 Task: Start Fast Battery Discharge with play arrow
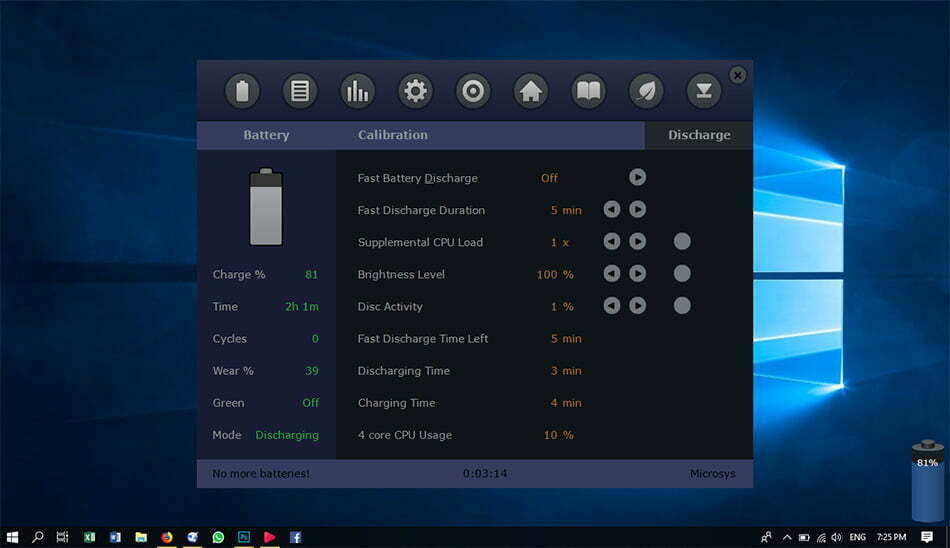pyautogui.click(x=637, y=177)
